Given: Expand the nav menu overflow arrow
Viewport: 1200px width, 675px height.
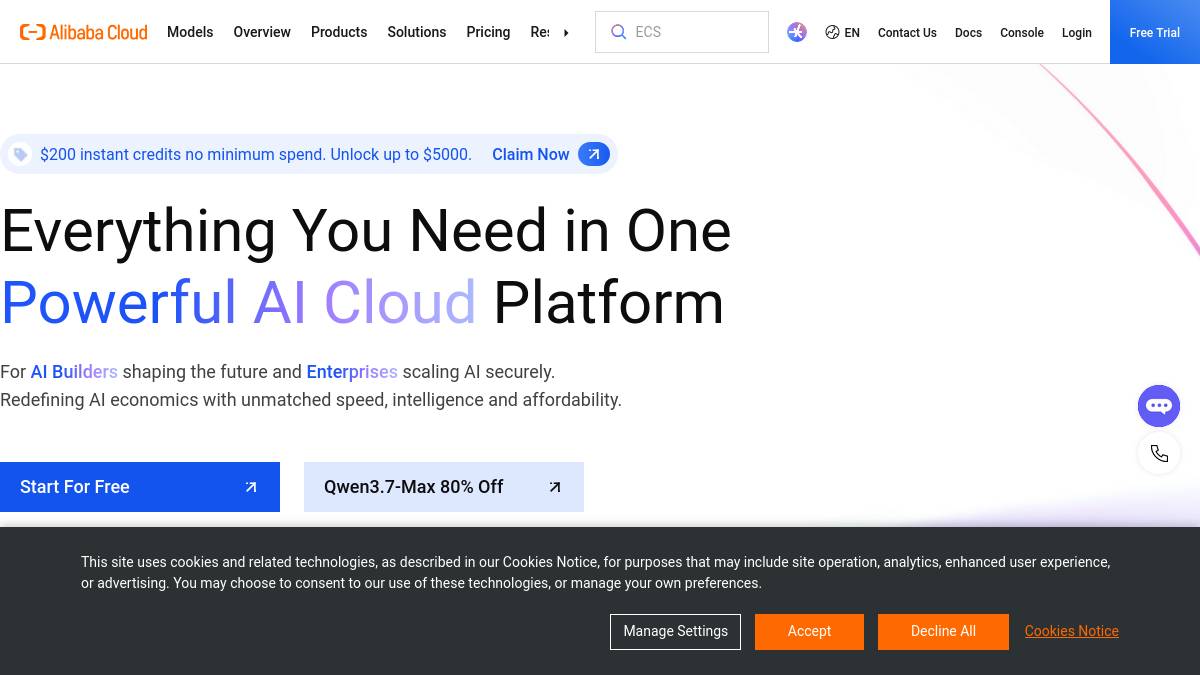Looking at the screenshot, I should [566, 32].
